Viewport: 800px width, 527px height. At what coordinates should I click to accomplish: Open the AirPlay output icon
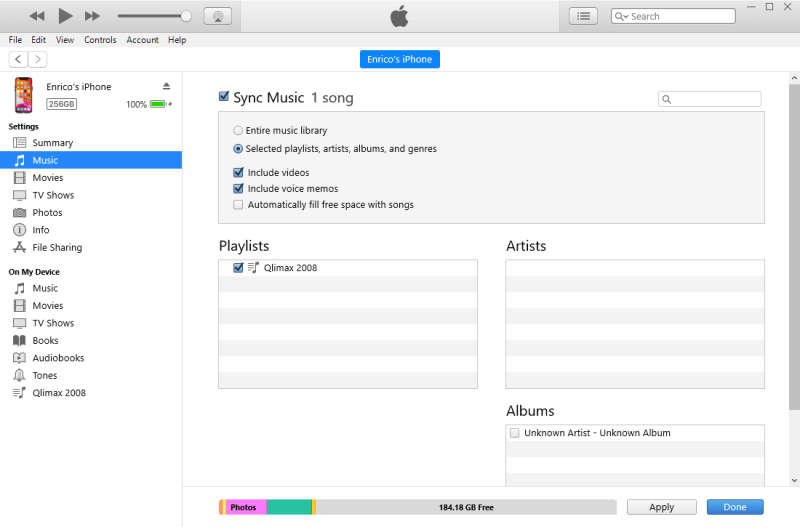click(x=218, y=16)
